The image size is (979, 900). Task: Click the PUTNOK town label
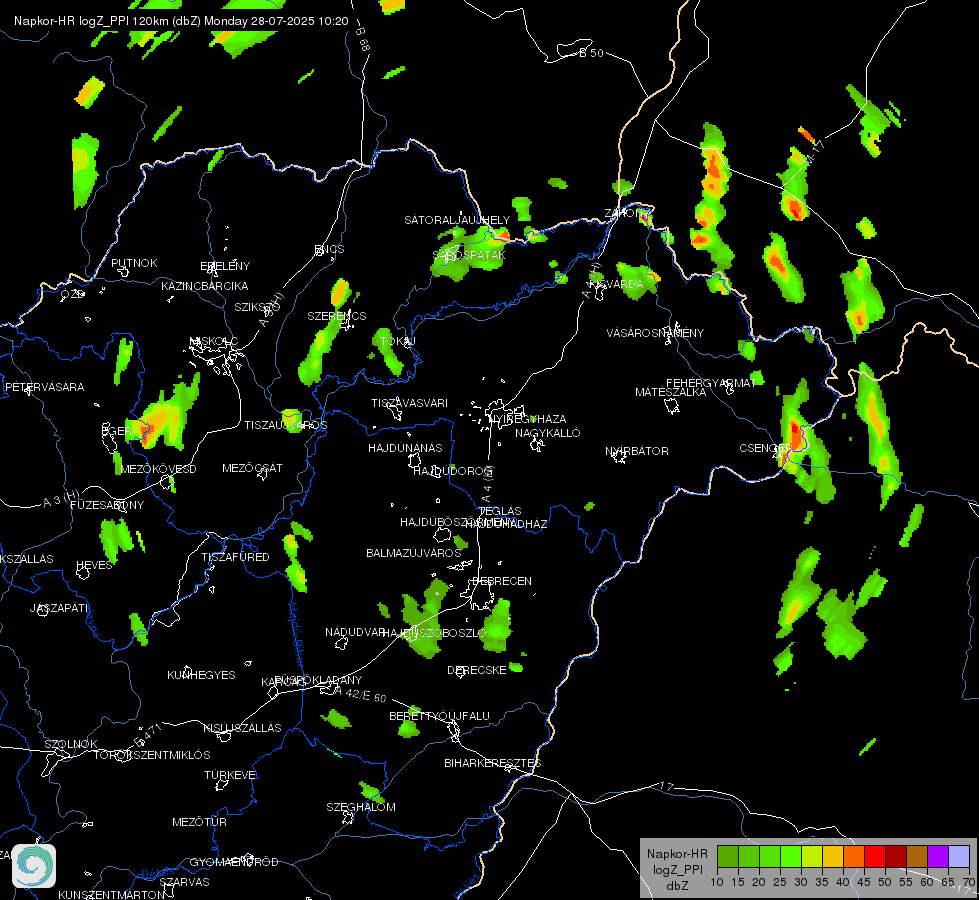coord(134,264)
